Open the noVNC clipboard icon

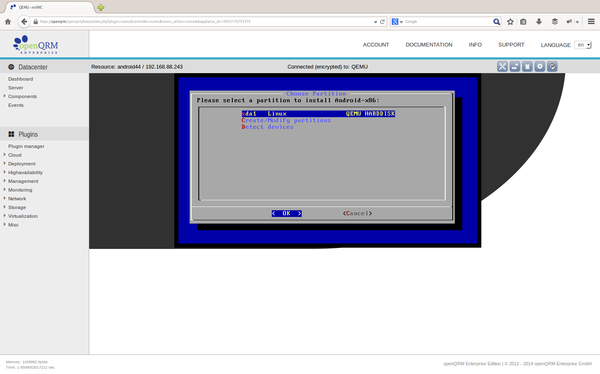pyautogui.click(x=527, y=67)
